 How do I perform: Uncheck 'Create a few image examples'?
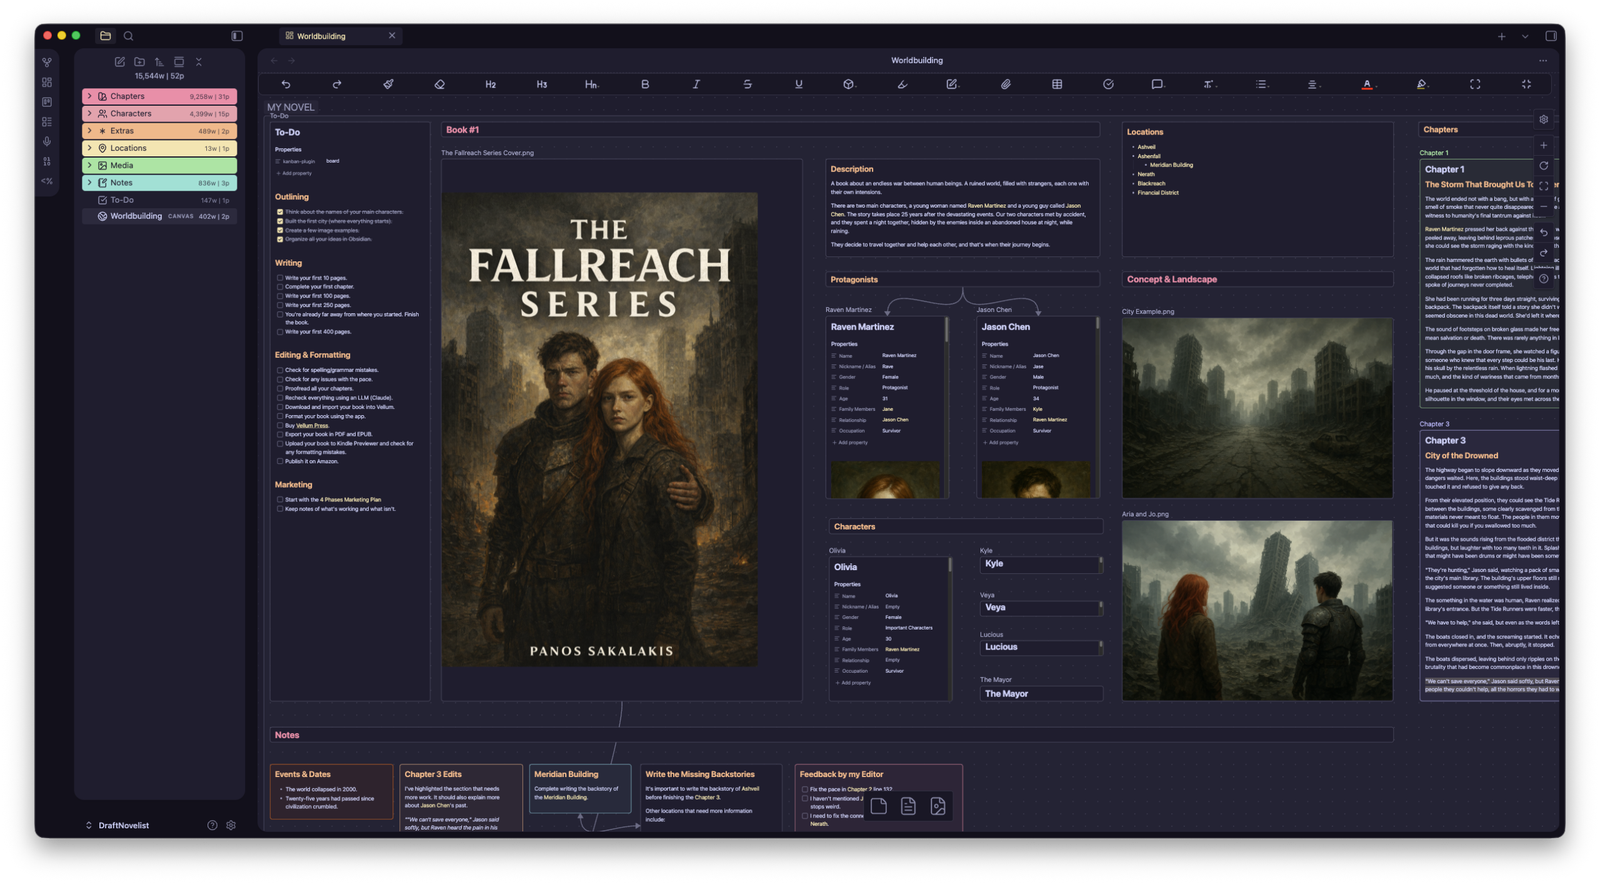point(280,230)
